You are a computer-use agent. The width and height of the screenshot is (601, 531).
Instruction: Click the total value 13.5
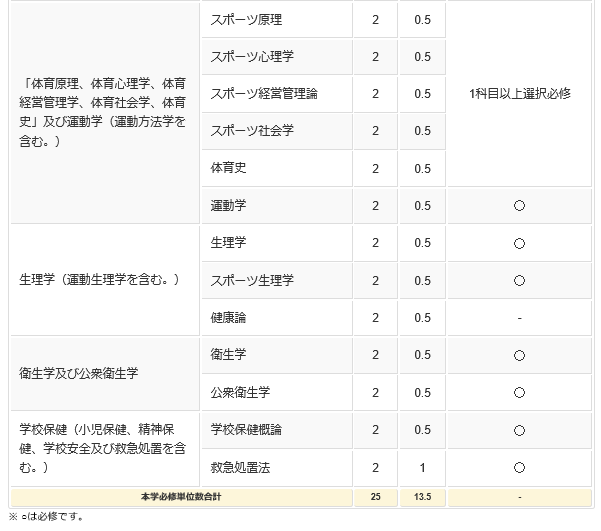click(422, 497)
